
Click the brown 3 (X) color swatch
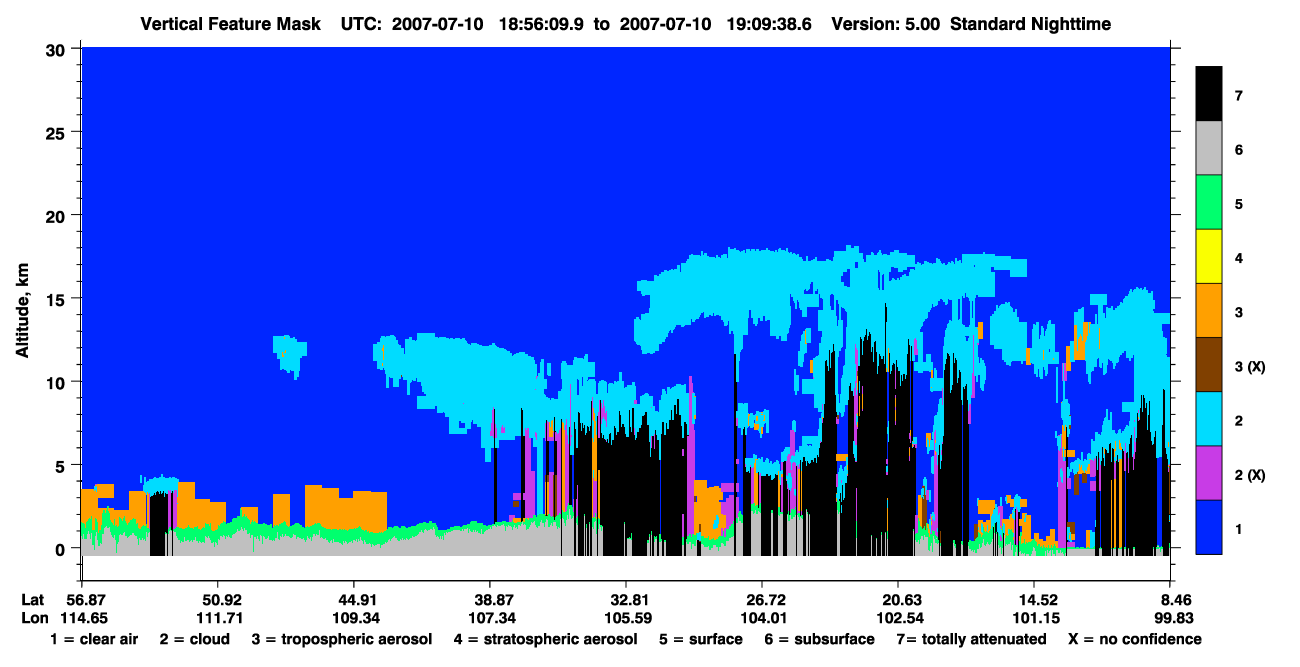pyautogui.click(x=1209, y=365)
